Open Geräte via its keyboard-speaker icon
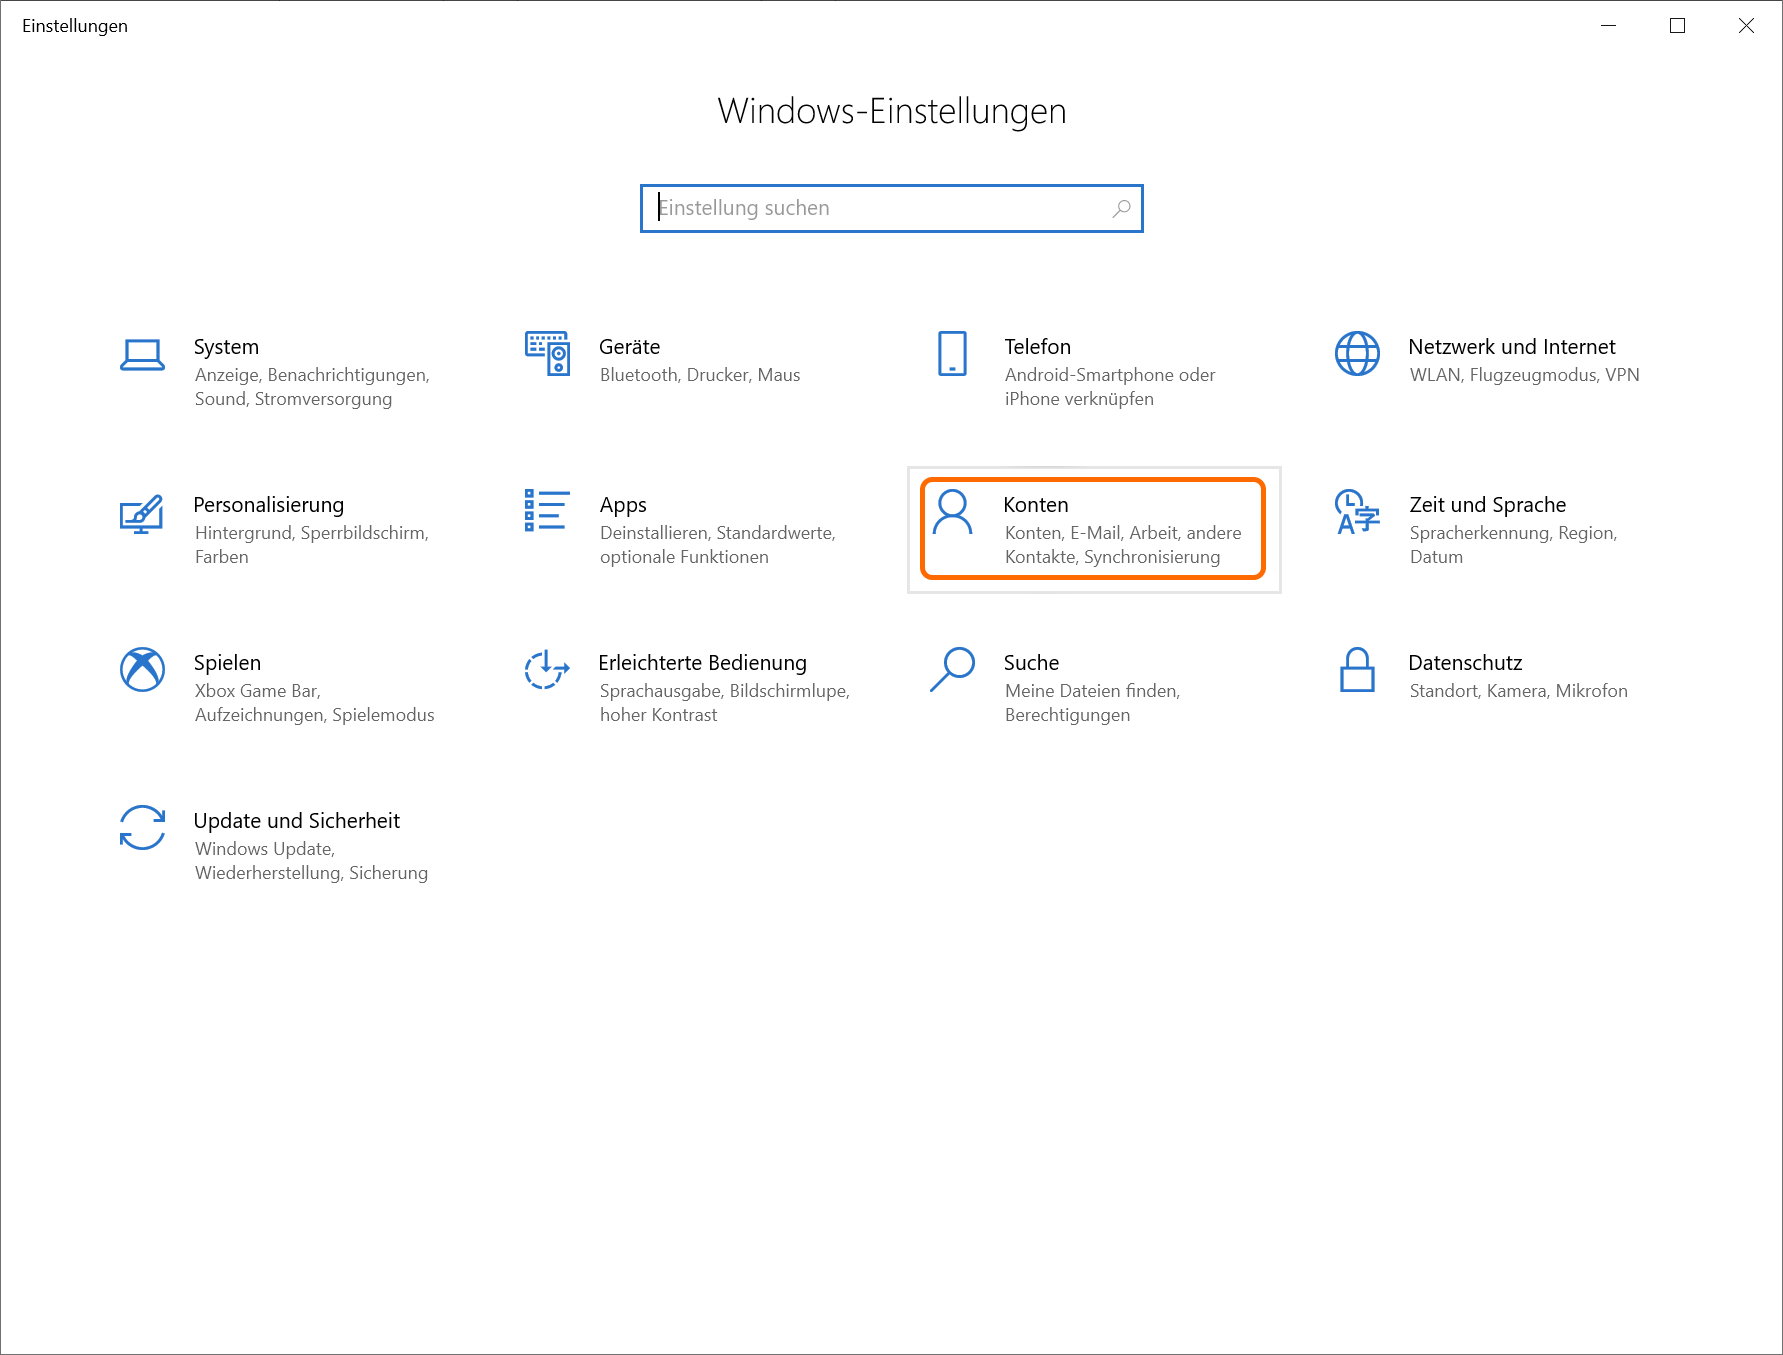The width and height of the screenshot is (1783, 1355). coord(547,354)
